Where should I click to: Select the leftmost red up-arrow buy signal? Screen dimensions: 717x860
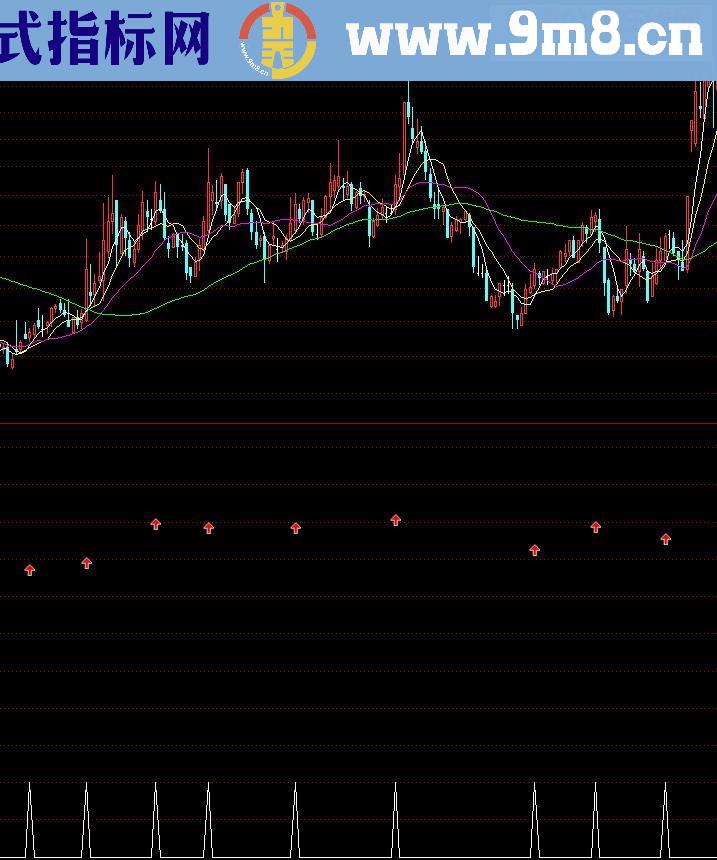[x=30, y=570]
